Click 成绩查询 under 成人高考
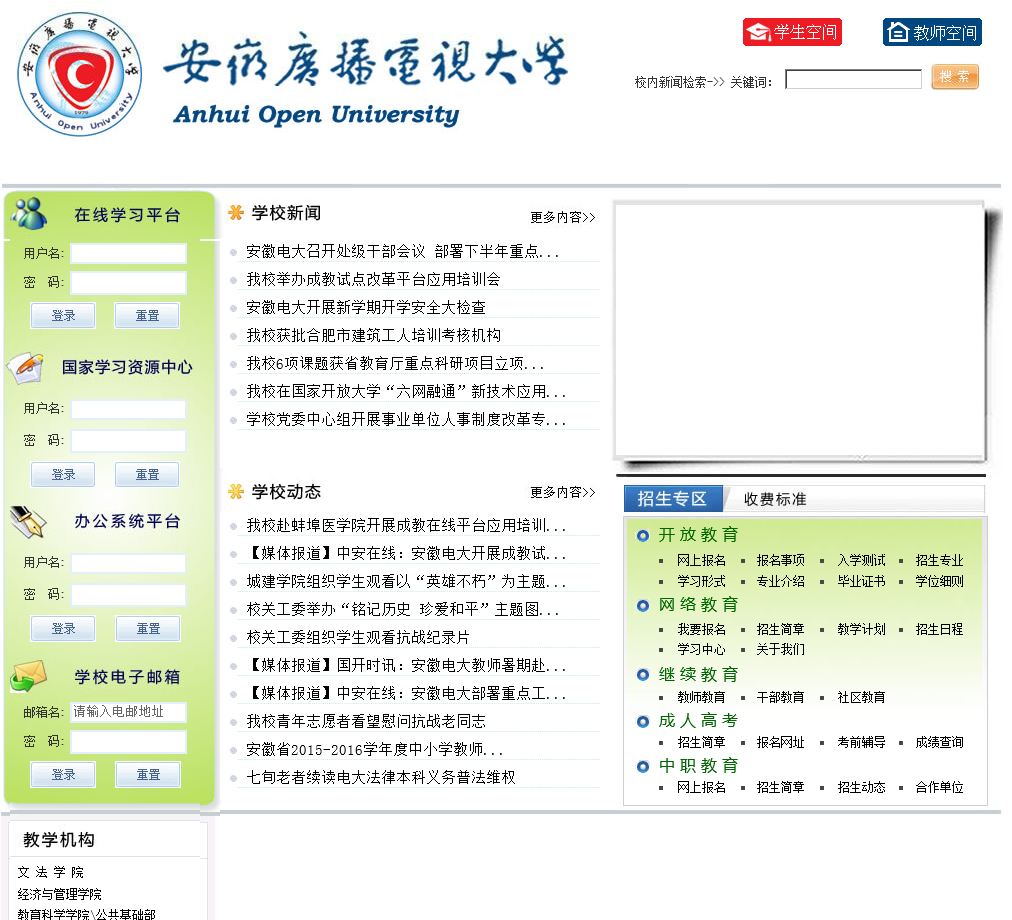This screenshot has height=920, width=1012. [x=939, y=742]
